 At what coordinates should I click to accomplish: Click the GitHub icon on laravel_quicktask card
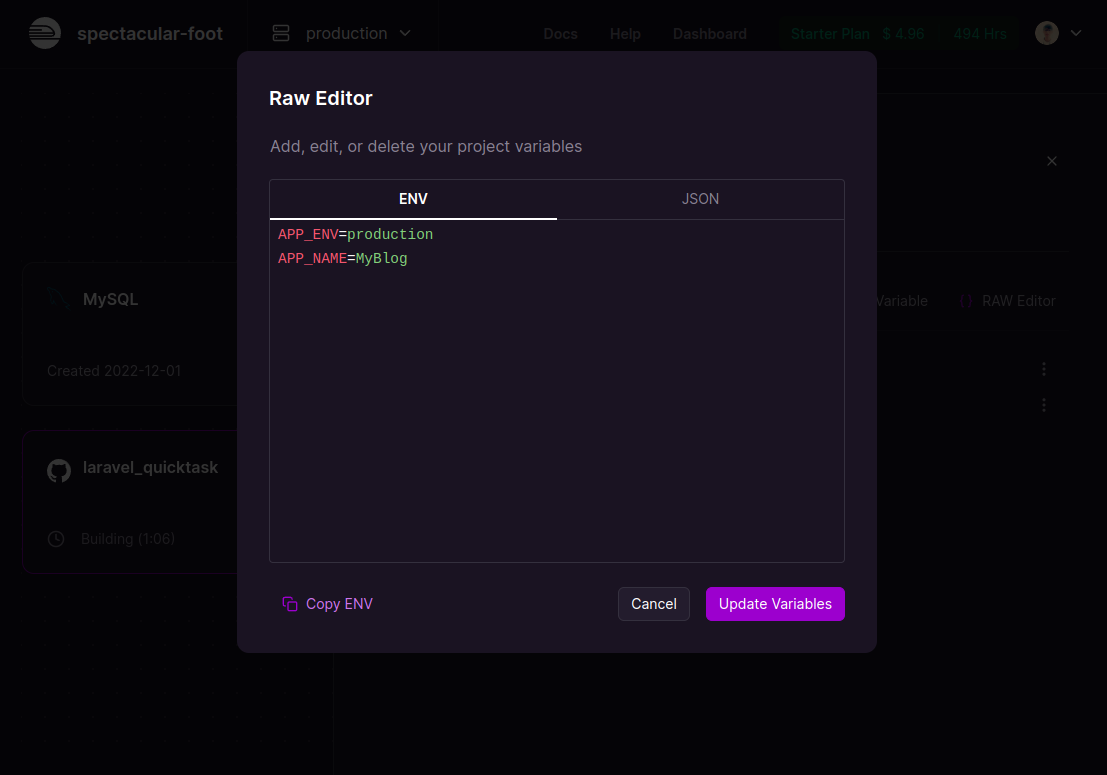[x=58, y=470]
